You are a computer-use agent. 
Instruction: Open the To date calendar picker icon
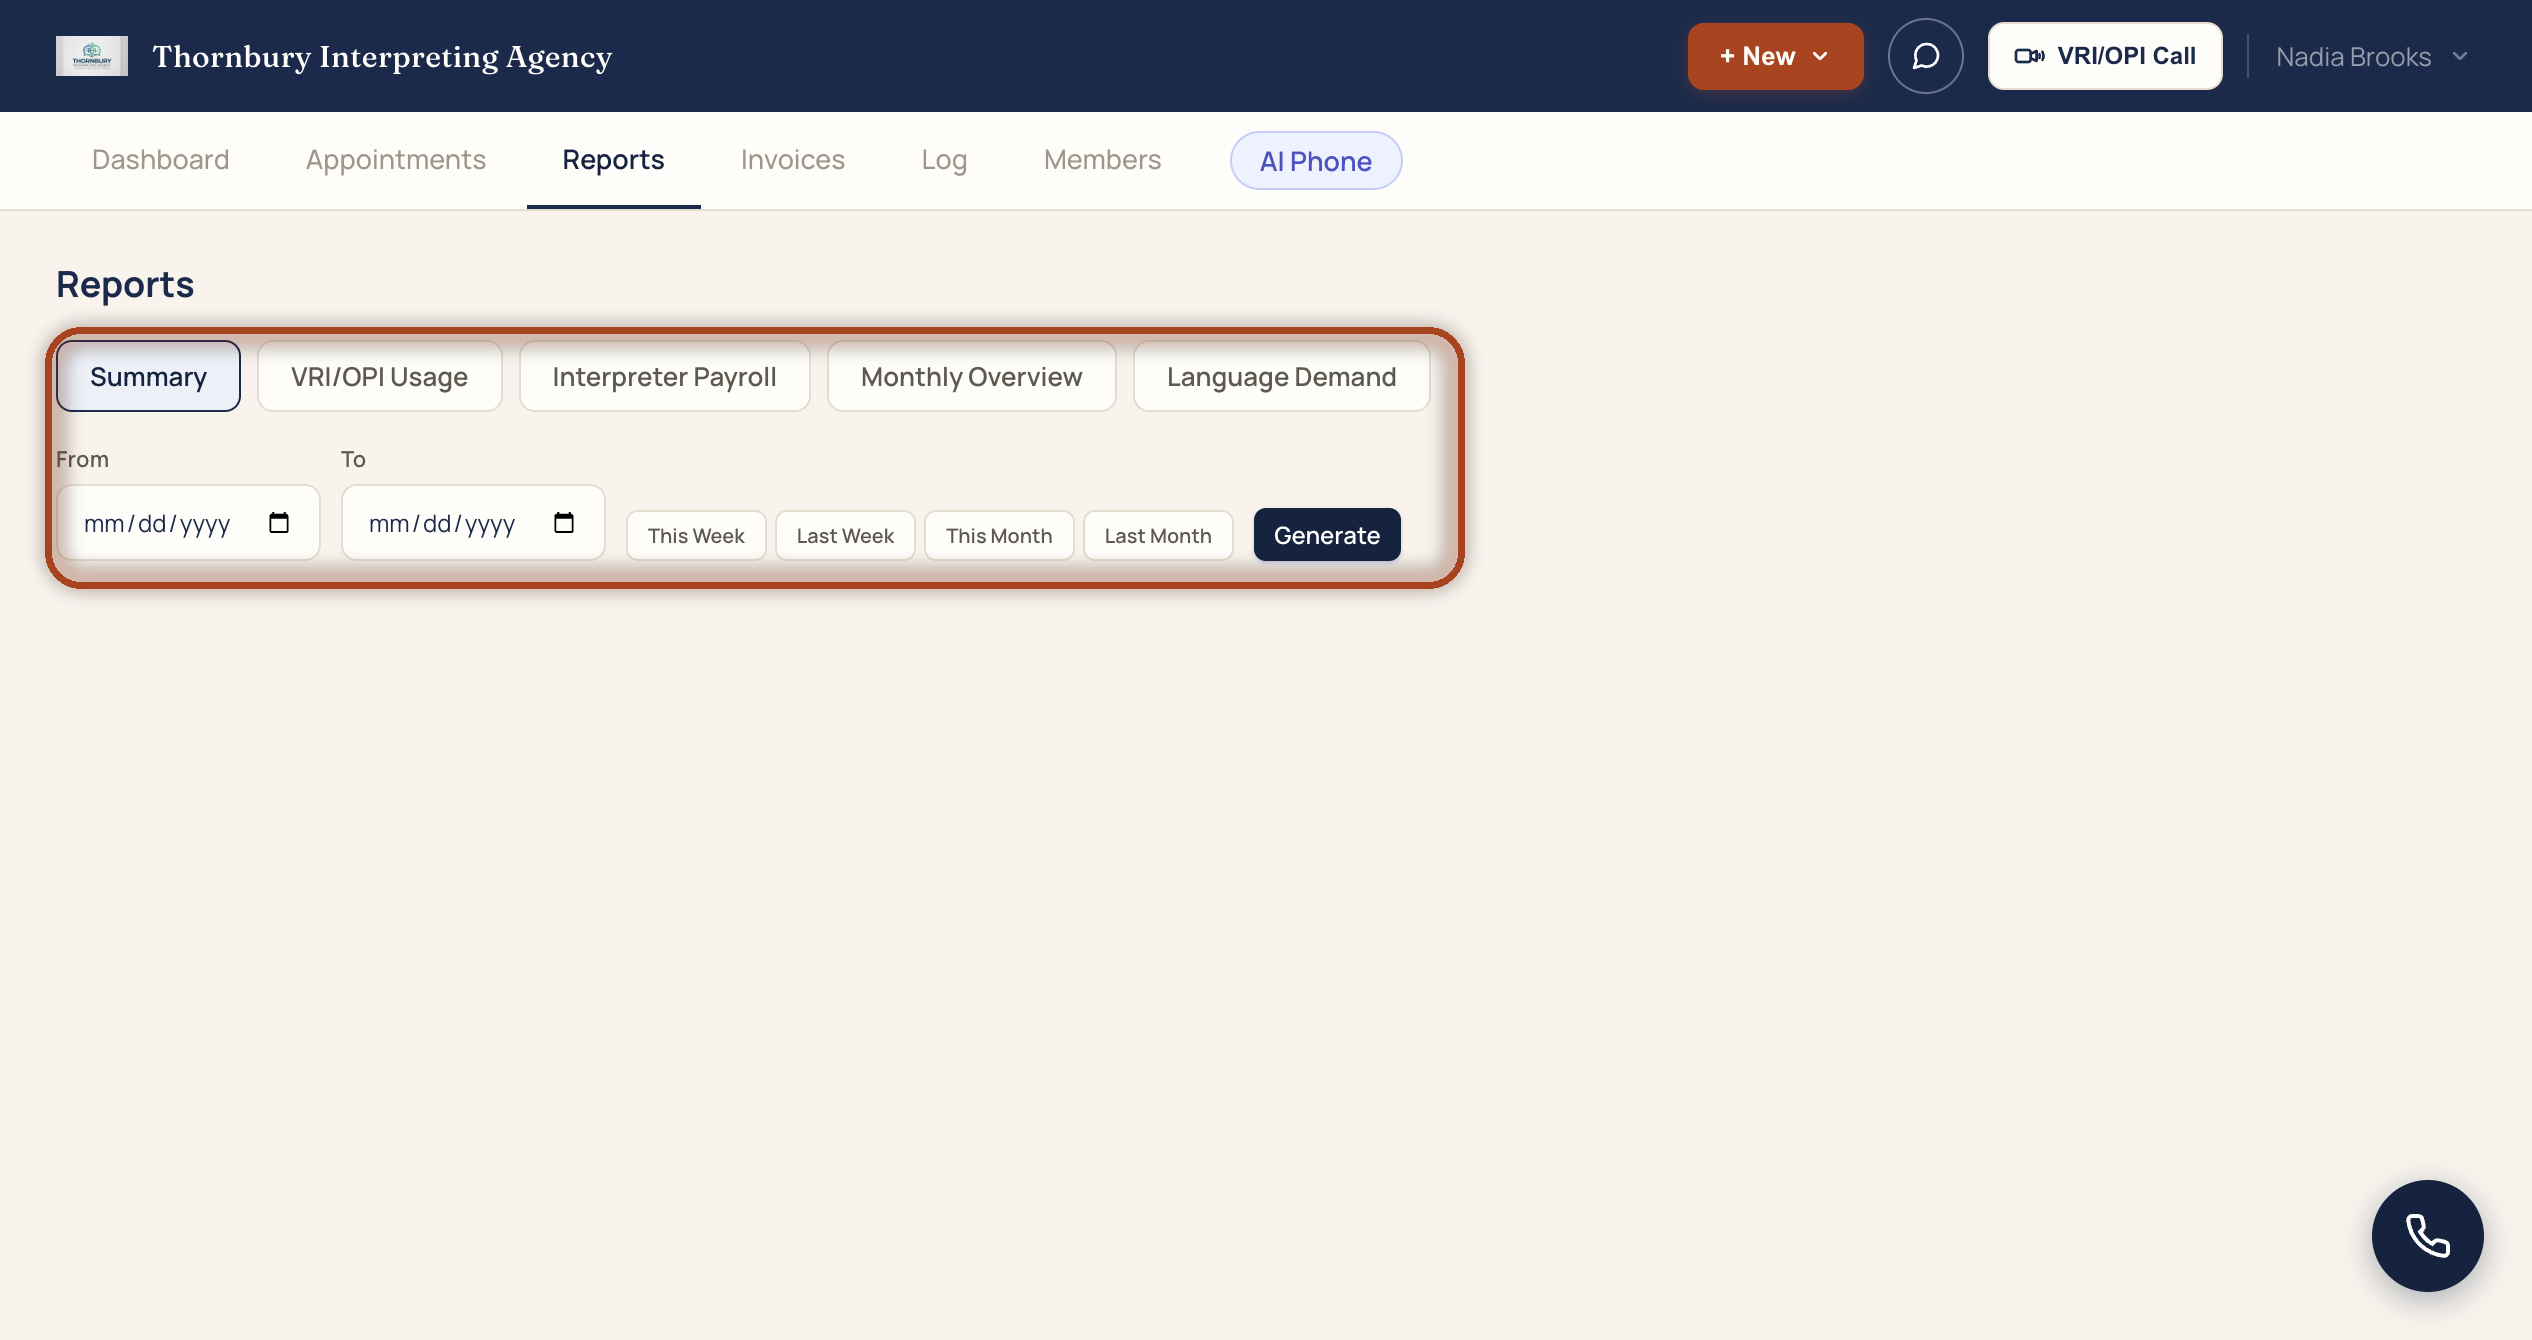pyautogui.click(x=564, y=523)
